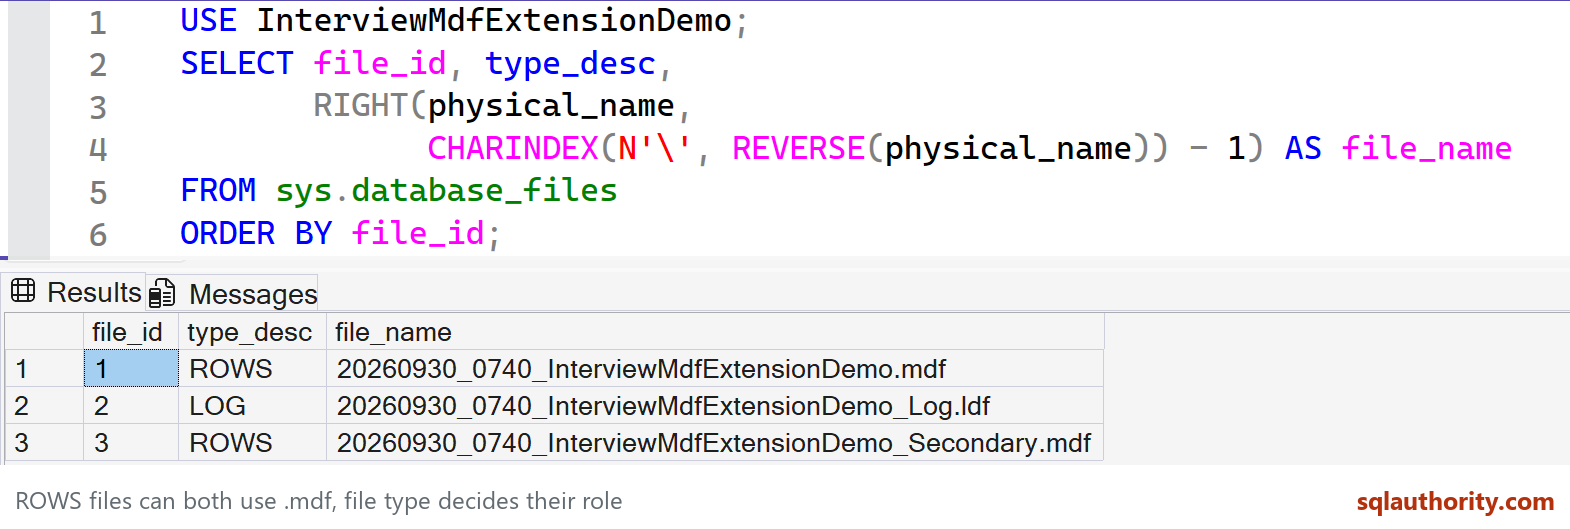
Task: Click the ROWS cell in result row 3
Action: coord(253,443)
